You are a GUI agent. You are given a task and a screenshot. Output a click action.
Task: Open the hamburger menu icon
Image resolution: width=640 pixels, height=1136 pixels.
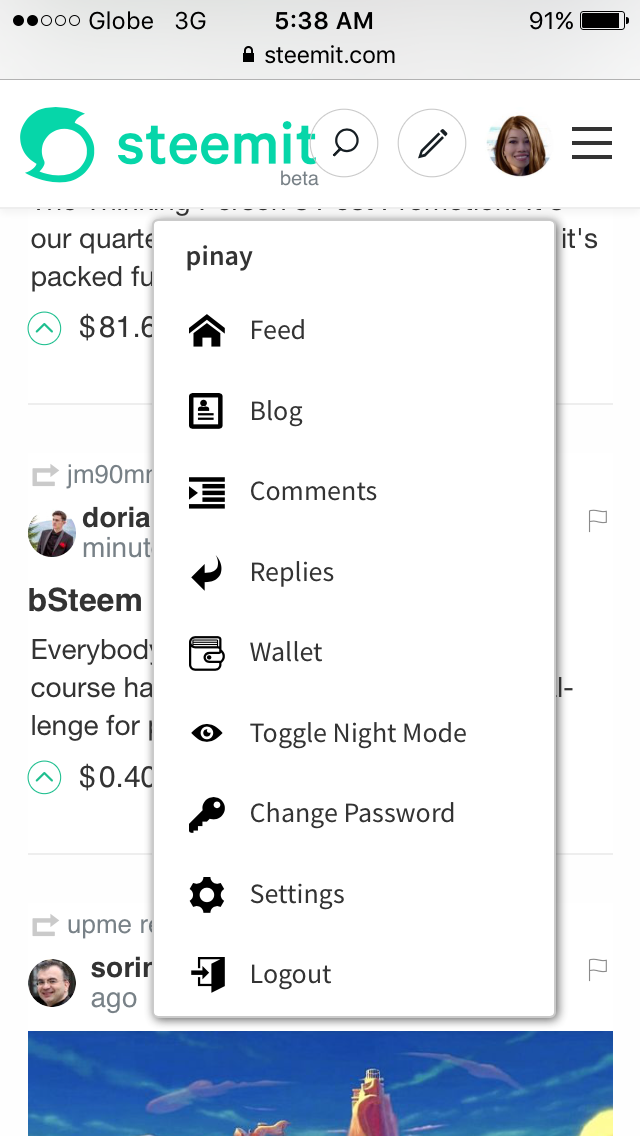(x=592, y=143)
